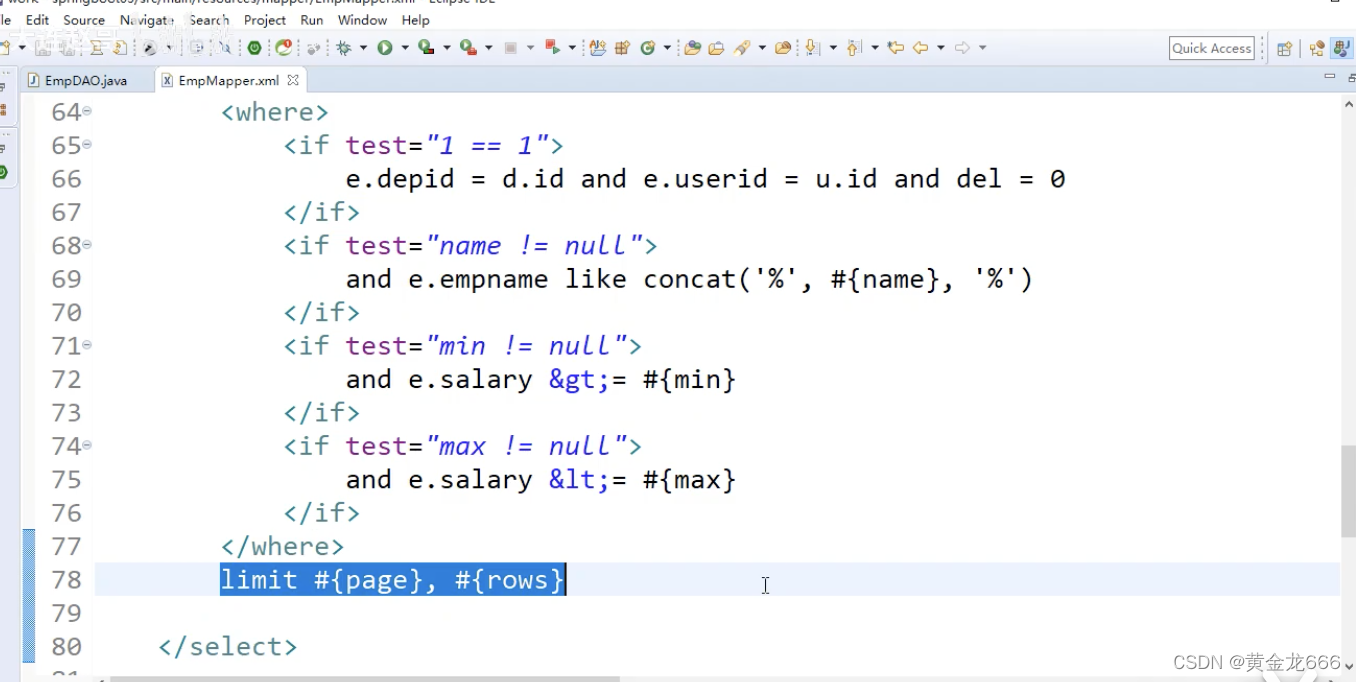Click the Run with Coverage icon
This screenshot has height=682, width=1356.
[425, 48]
